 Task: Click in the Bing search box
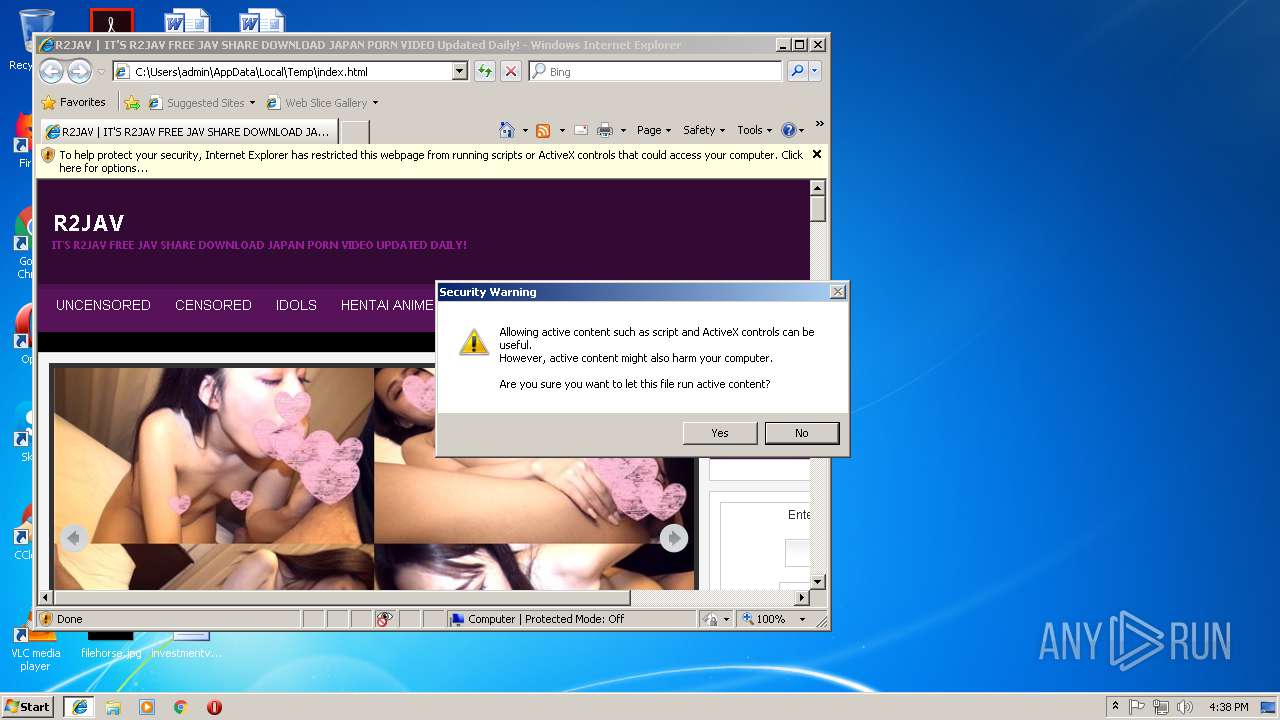[655, 71]
